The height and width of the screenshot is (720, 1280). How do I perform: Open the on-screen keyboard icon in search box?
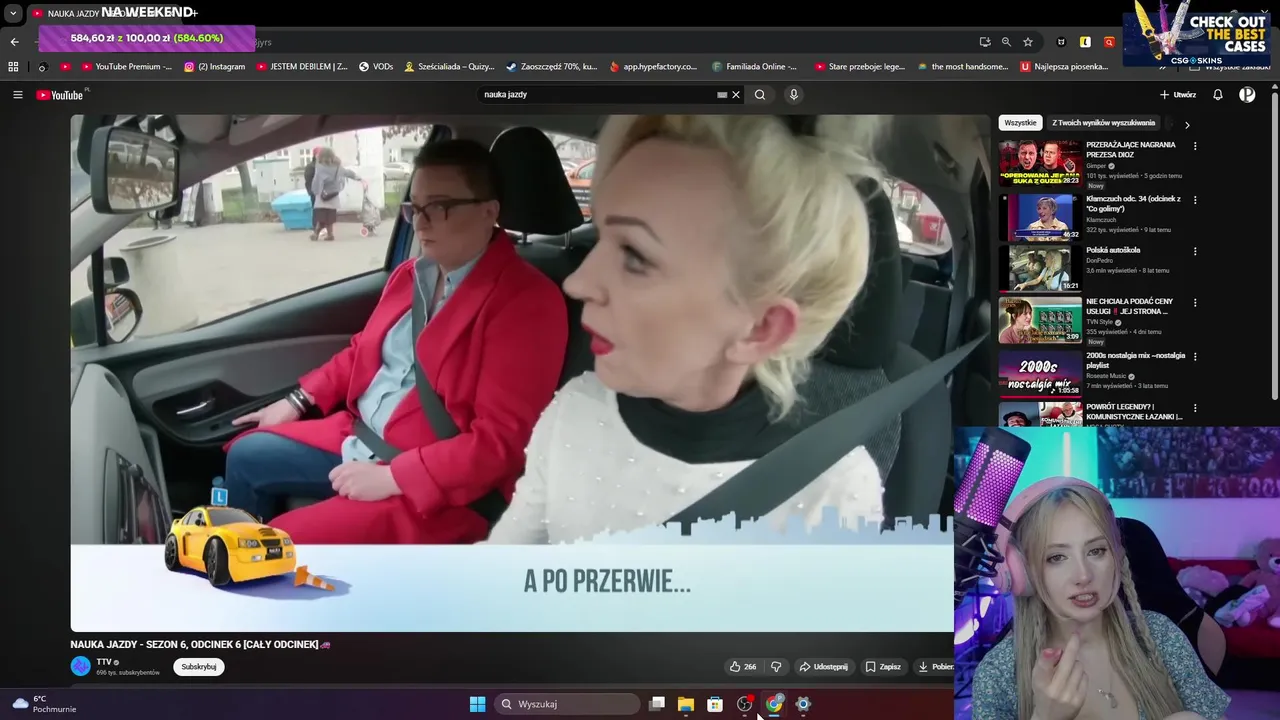(x=722, y=95)
